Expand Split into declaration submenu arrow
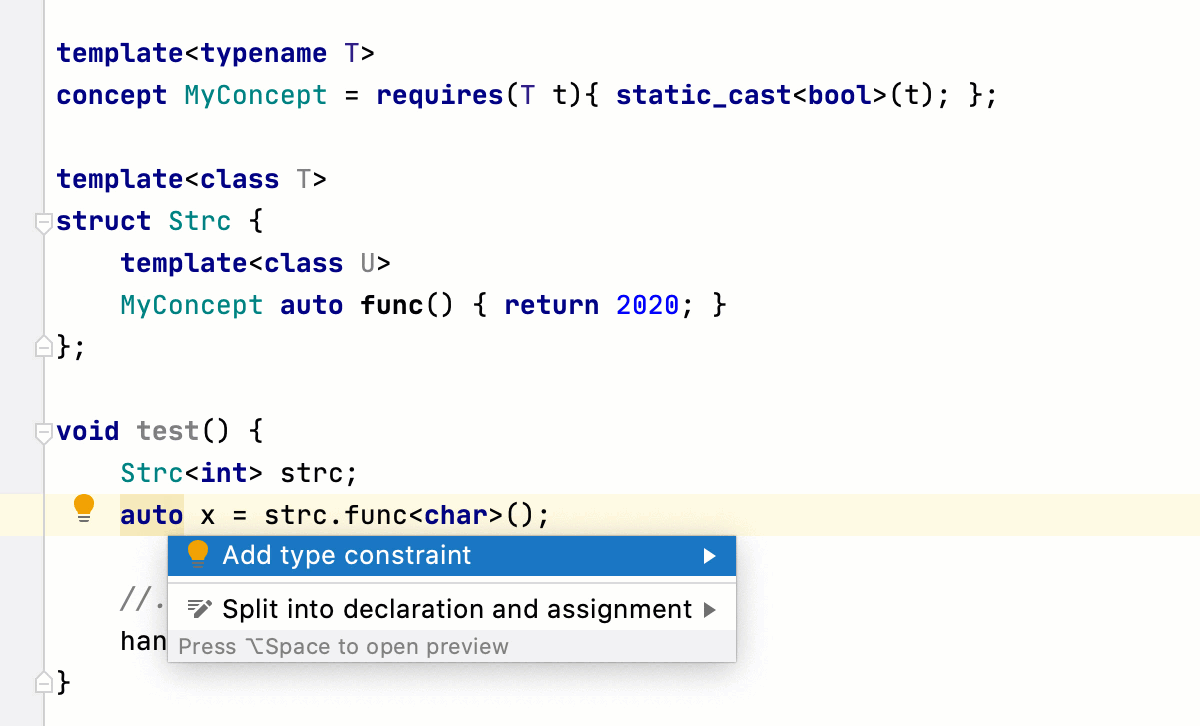The height and width of the screenshot is (726, 1200). [x=709, y=609]
